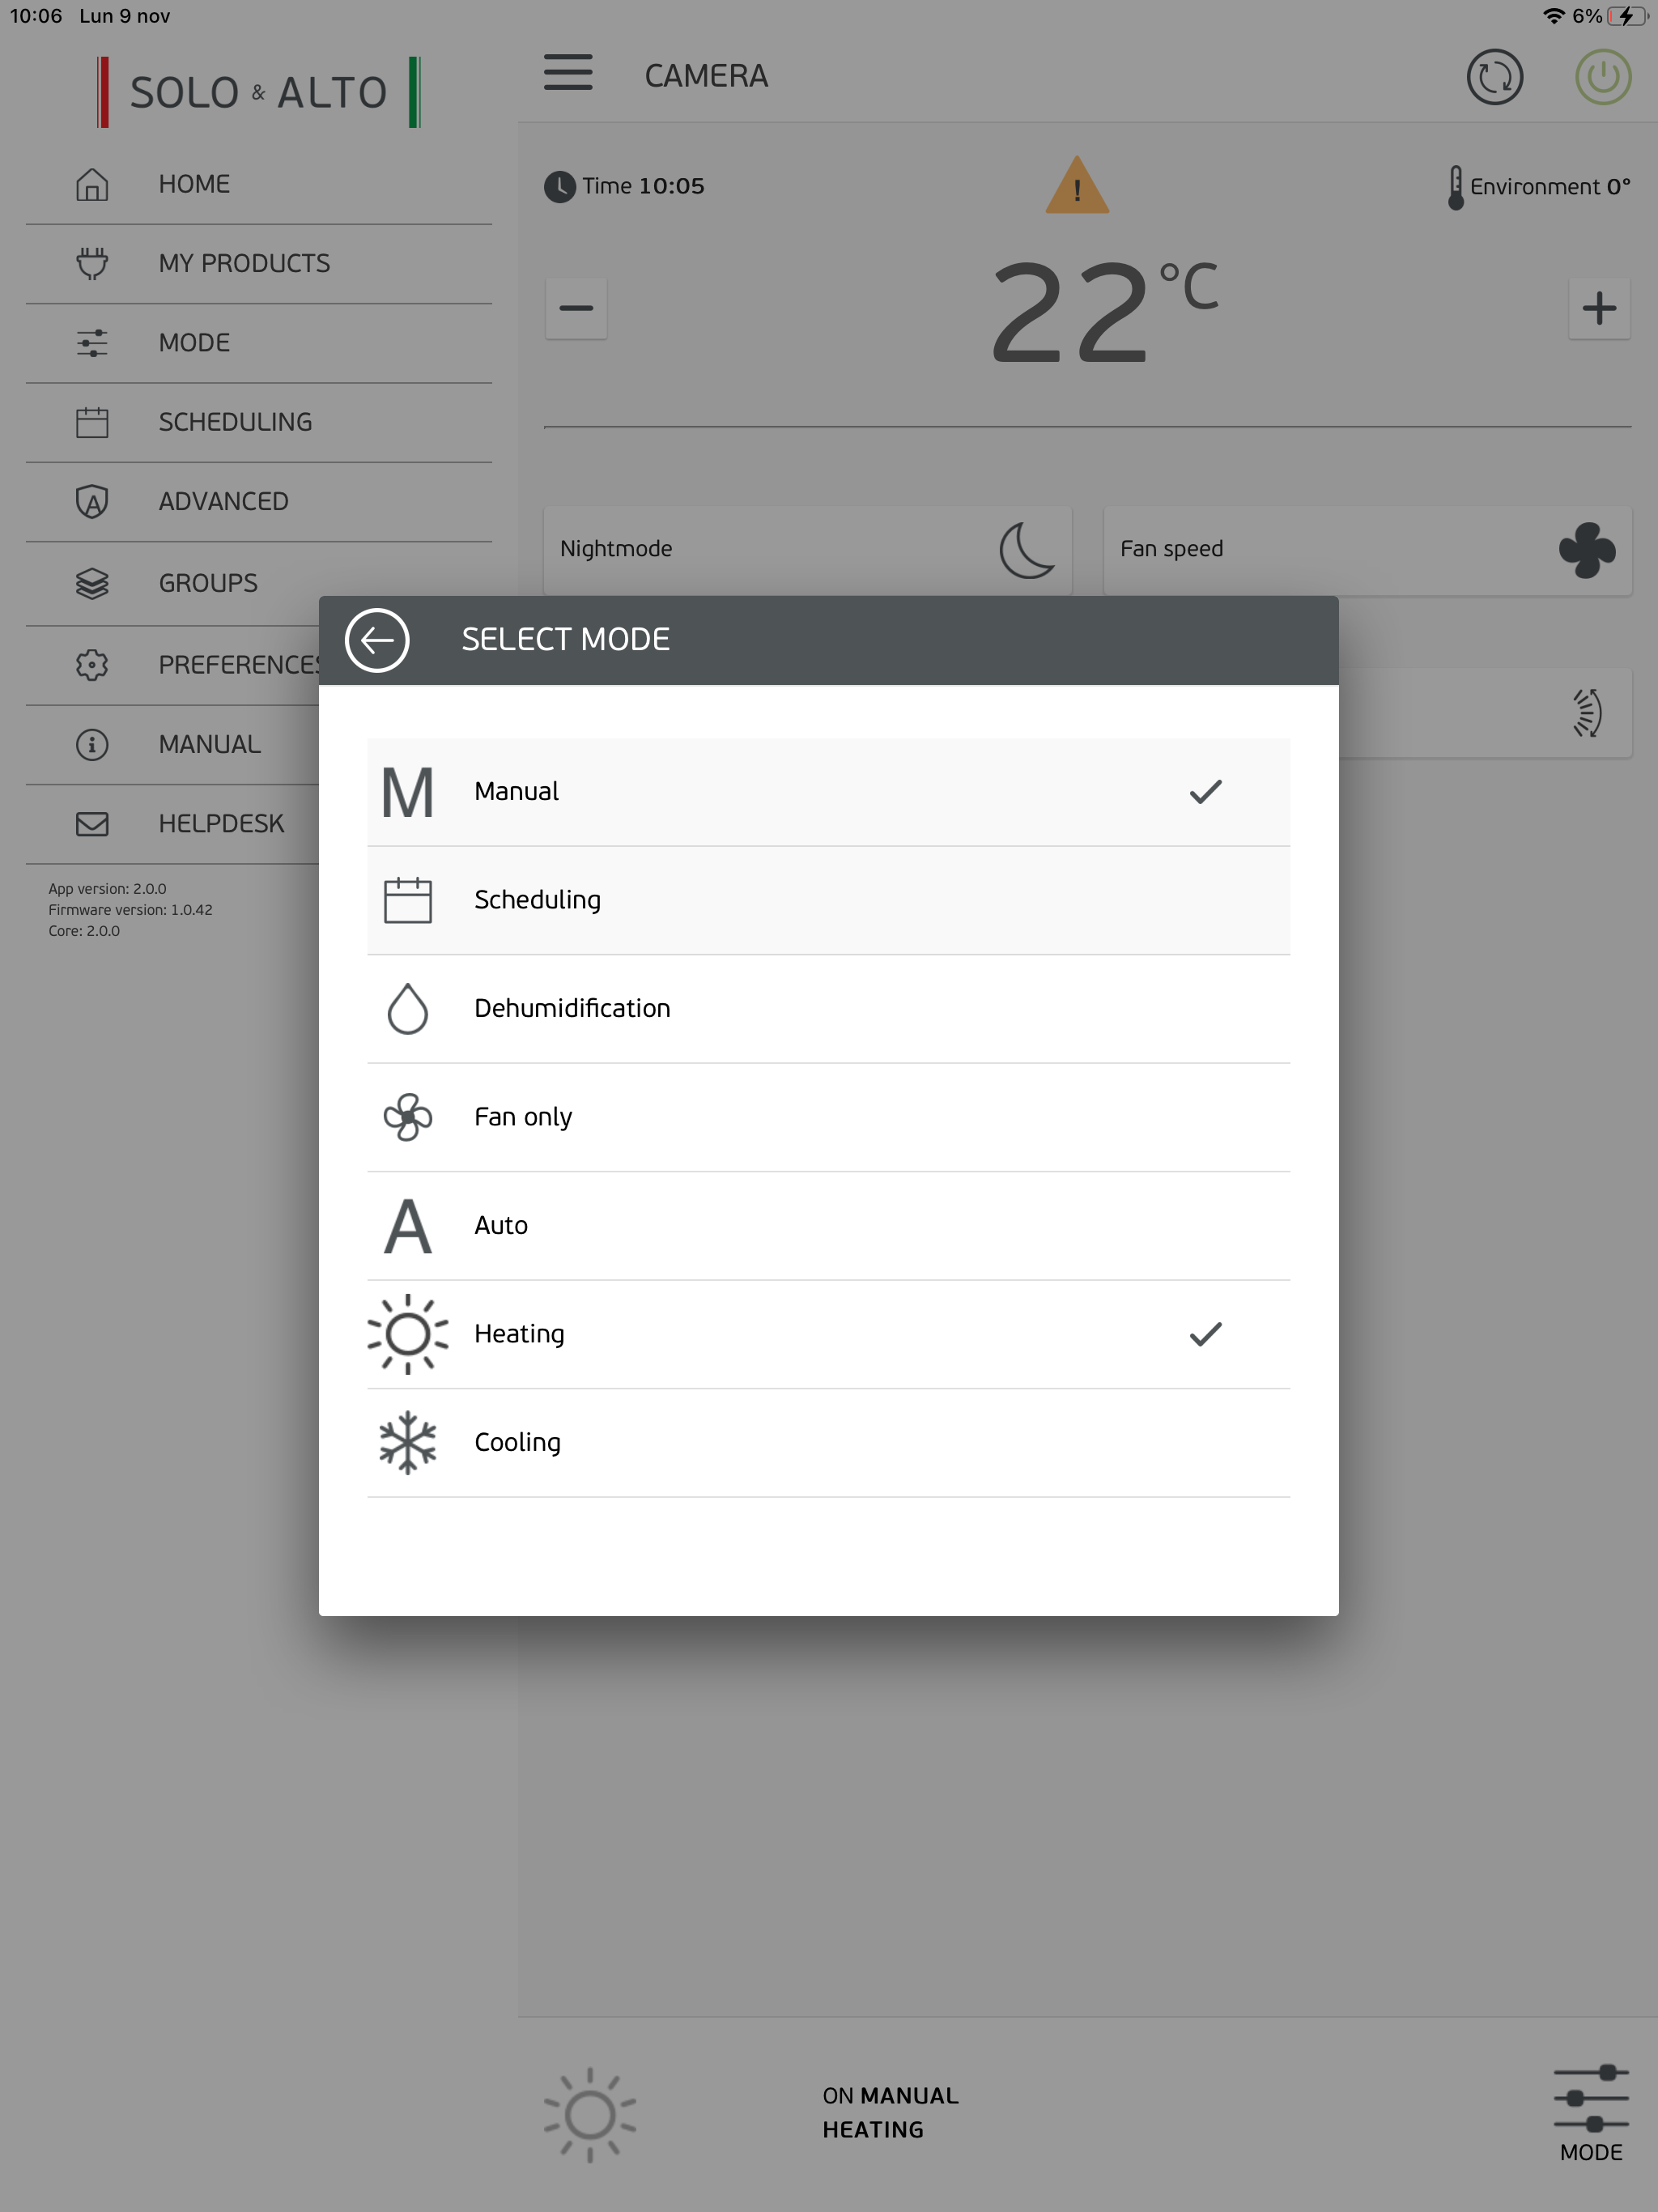
Task: Tap the Dehumidification droplet icon
Action: pos(408,1008)
